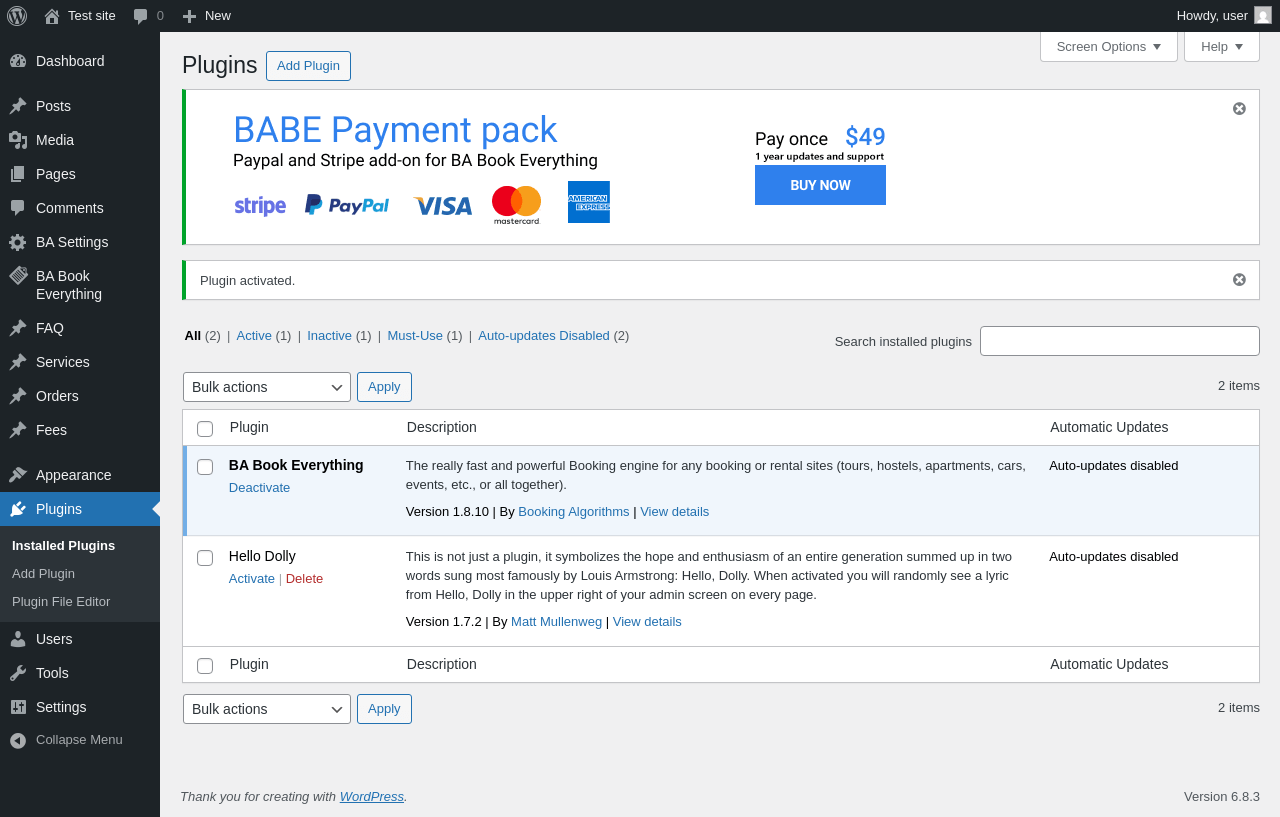Click the American Express logo in the banner
1280x817 pixels.
tap(589, 202)
